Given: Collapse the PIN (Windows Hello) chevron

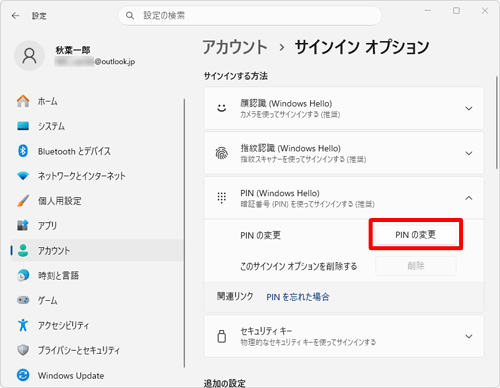Looking at the screenshot, I should [x=469, y=198].
